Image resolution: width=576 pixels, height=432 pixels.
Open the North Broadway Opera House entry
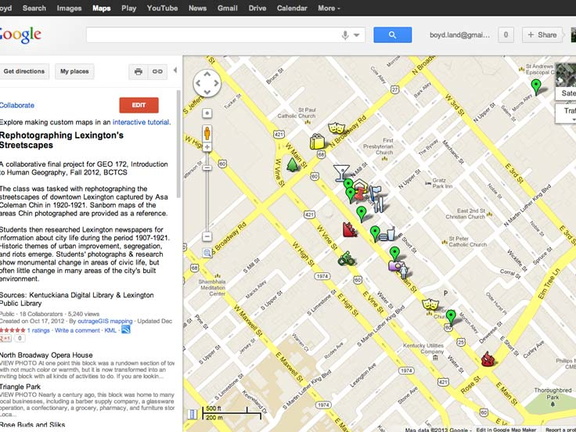(x=46, y=355)
